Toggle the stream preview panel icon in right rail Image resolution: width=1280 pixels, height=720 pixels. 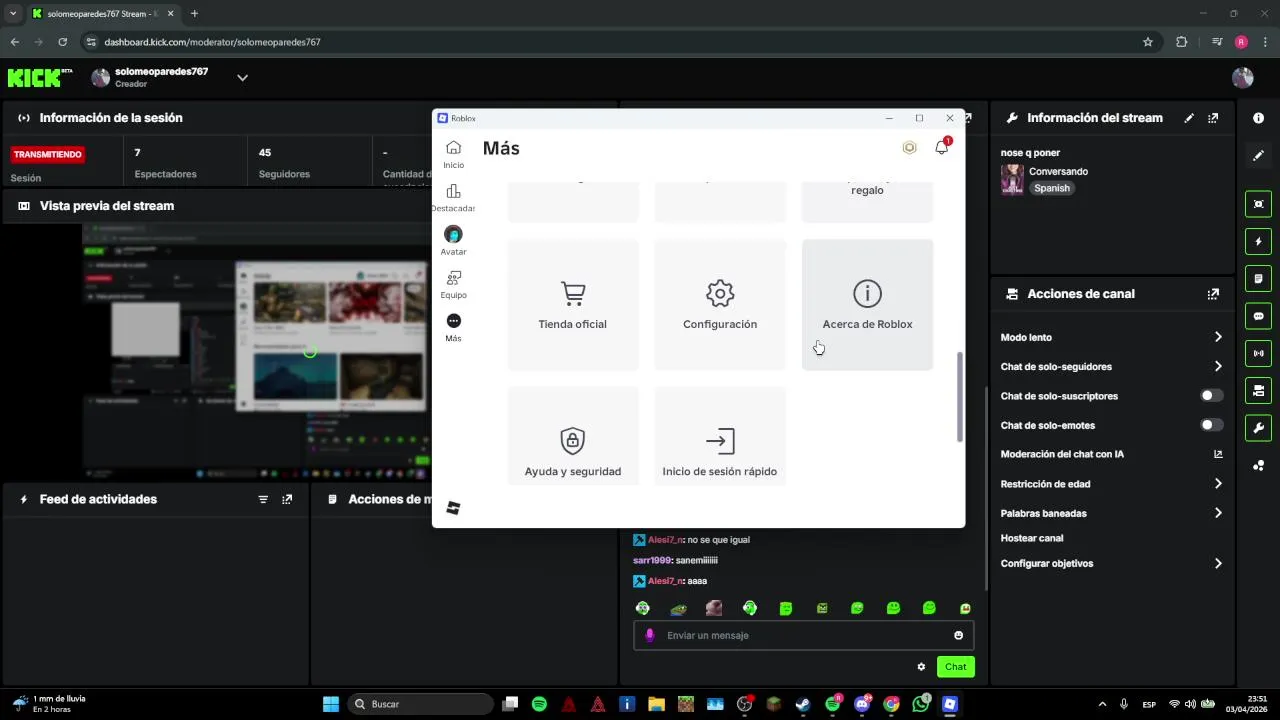point(1258,204)
